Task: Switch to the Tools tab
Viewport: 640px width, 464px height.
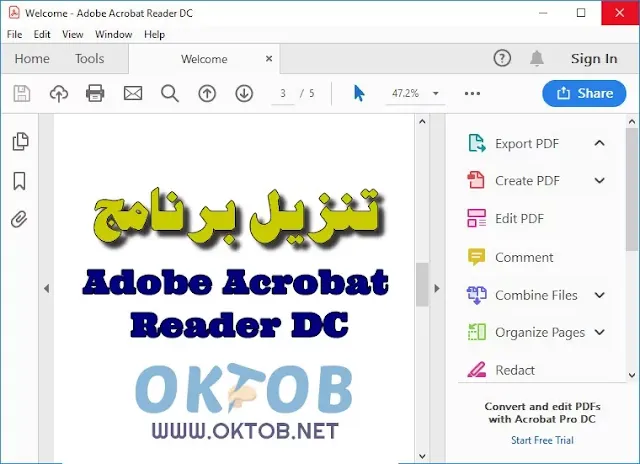Action: point(89,59)
